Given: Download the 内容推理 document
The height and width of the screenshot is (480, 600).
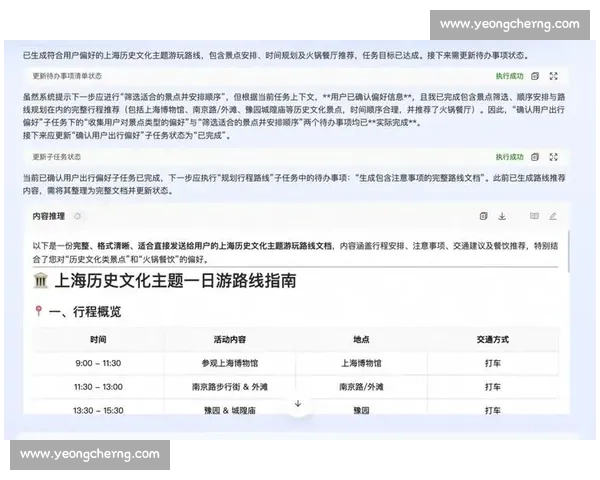Looking at the screenshot, I should (x=502, y=216).
